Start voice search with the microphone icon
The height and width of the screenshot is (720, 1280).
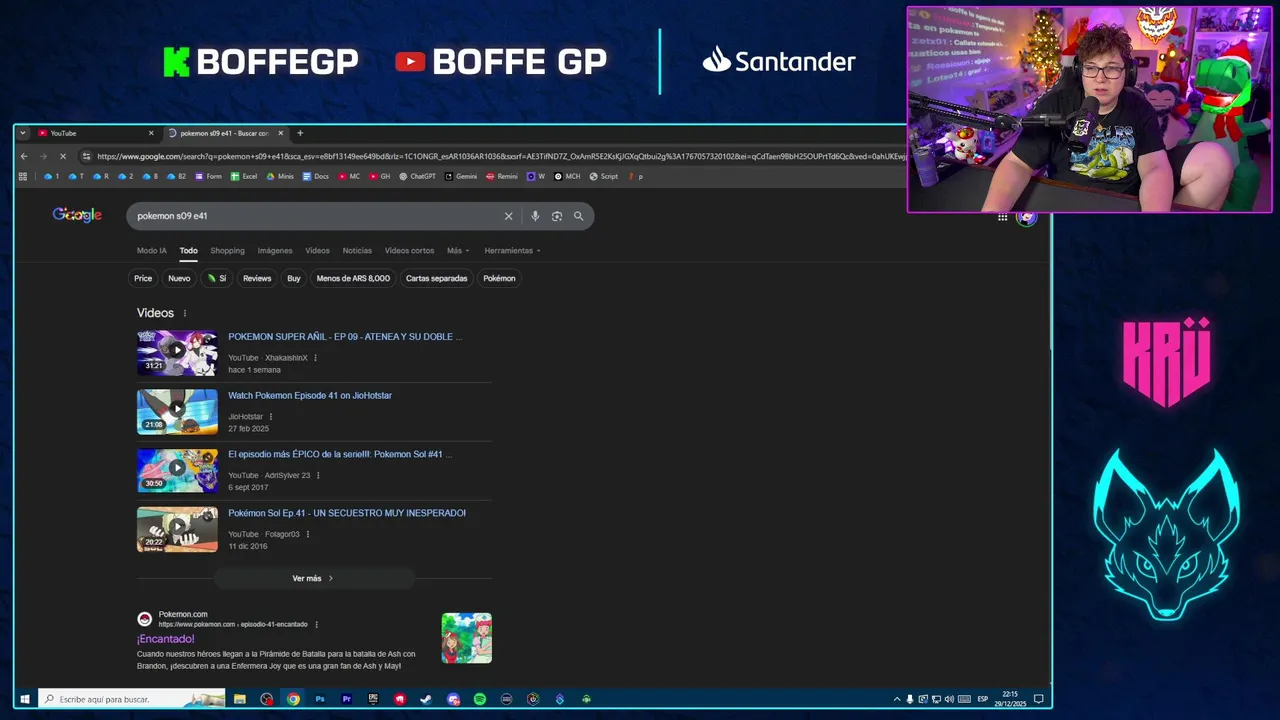click(535, 216)
